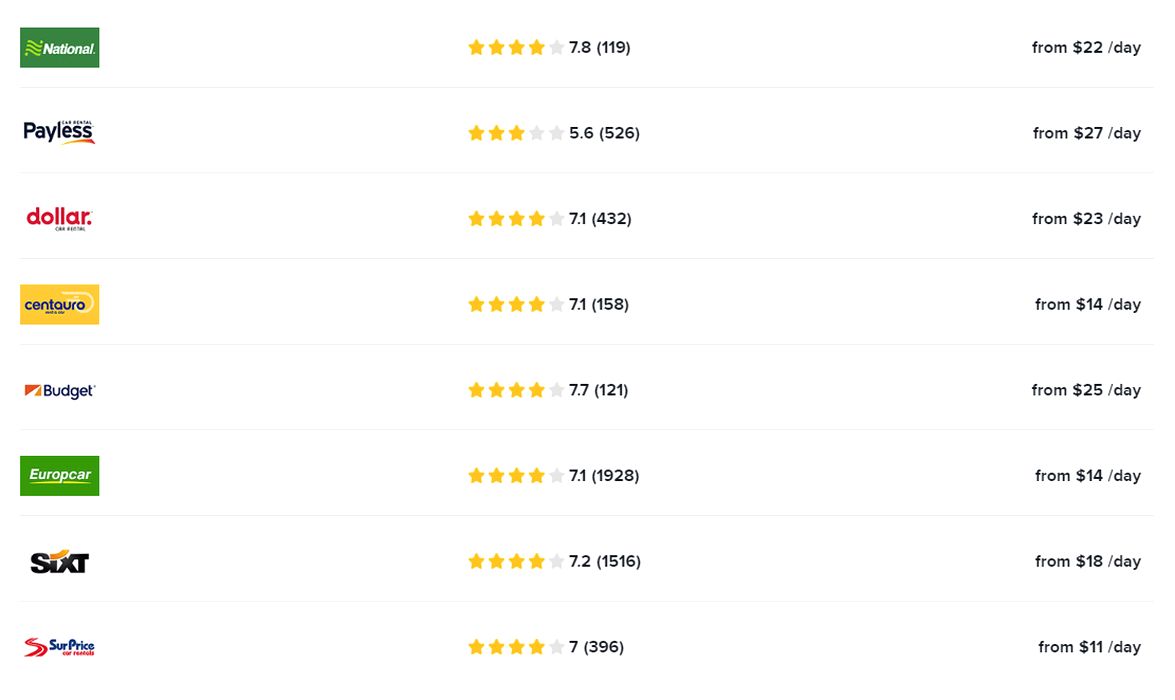Select Centauro's price from $14 per day
Screen dimensions: 1175x700
(1087, 305)
